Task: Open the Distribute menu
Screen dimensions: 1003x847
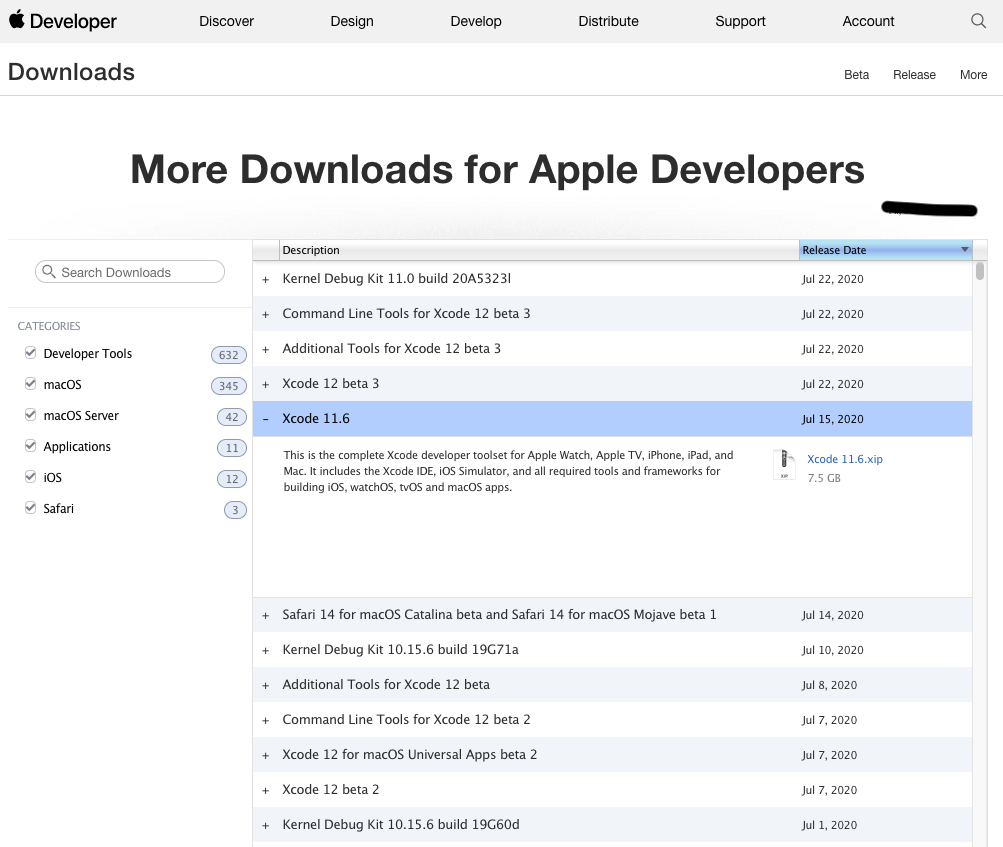Action: 608,21
